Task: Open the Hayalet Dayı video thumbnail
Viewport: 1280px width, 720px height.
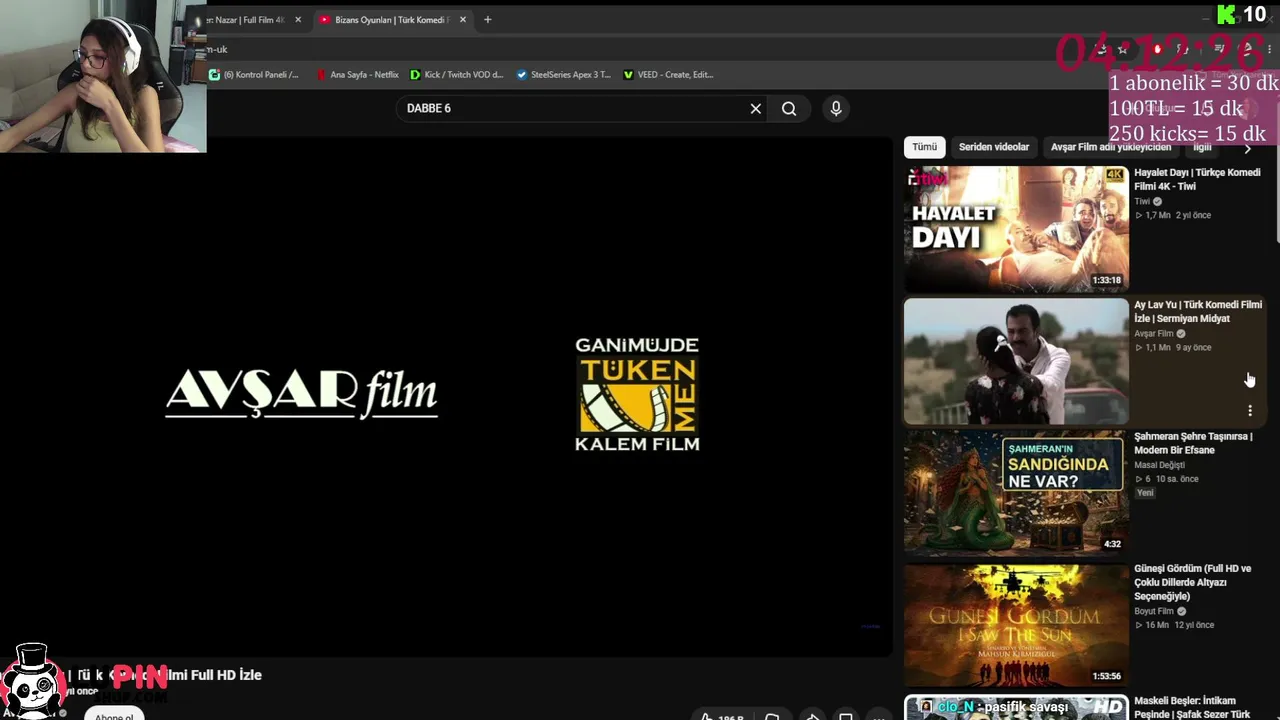Action: point(1016,229)
